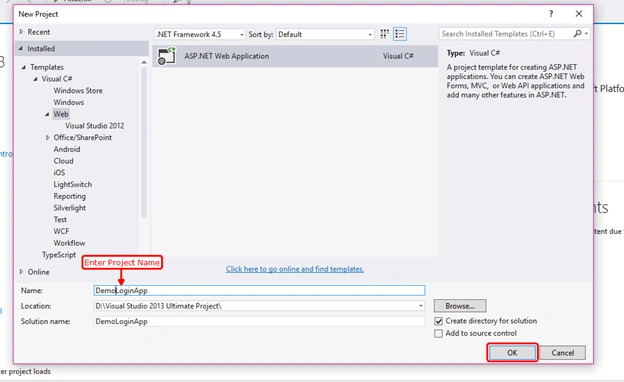Select the Silverlight template category
The image size is (624, 382).
70,208
